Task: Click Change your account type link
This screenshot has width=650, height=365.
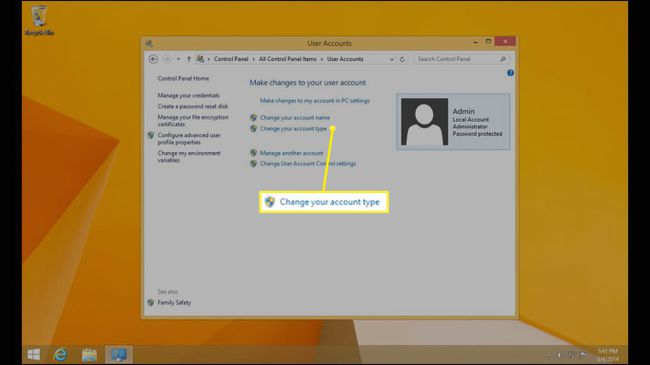Action: tap(293, 129)
